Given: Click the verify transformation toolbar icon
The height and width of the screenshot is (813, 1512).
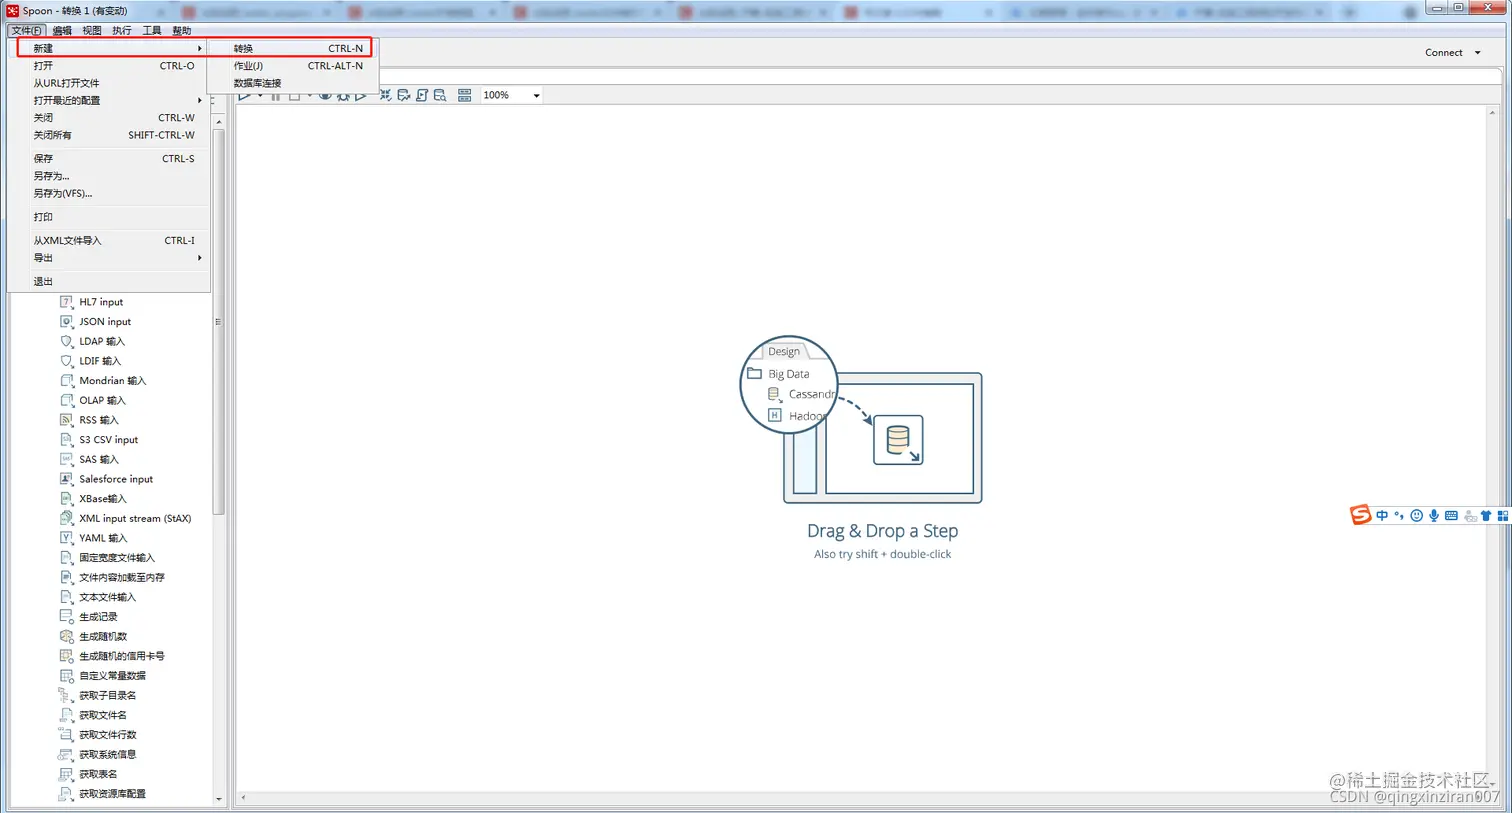Looking at the screenshot, I should (x=385, y=95).
